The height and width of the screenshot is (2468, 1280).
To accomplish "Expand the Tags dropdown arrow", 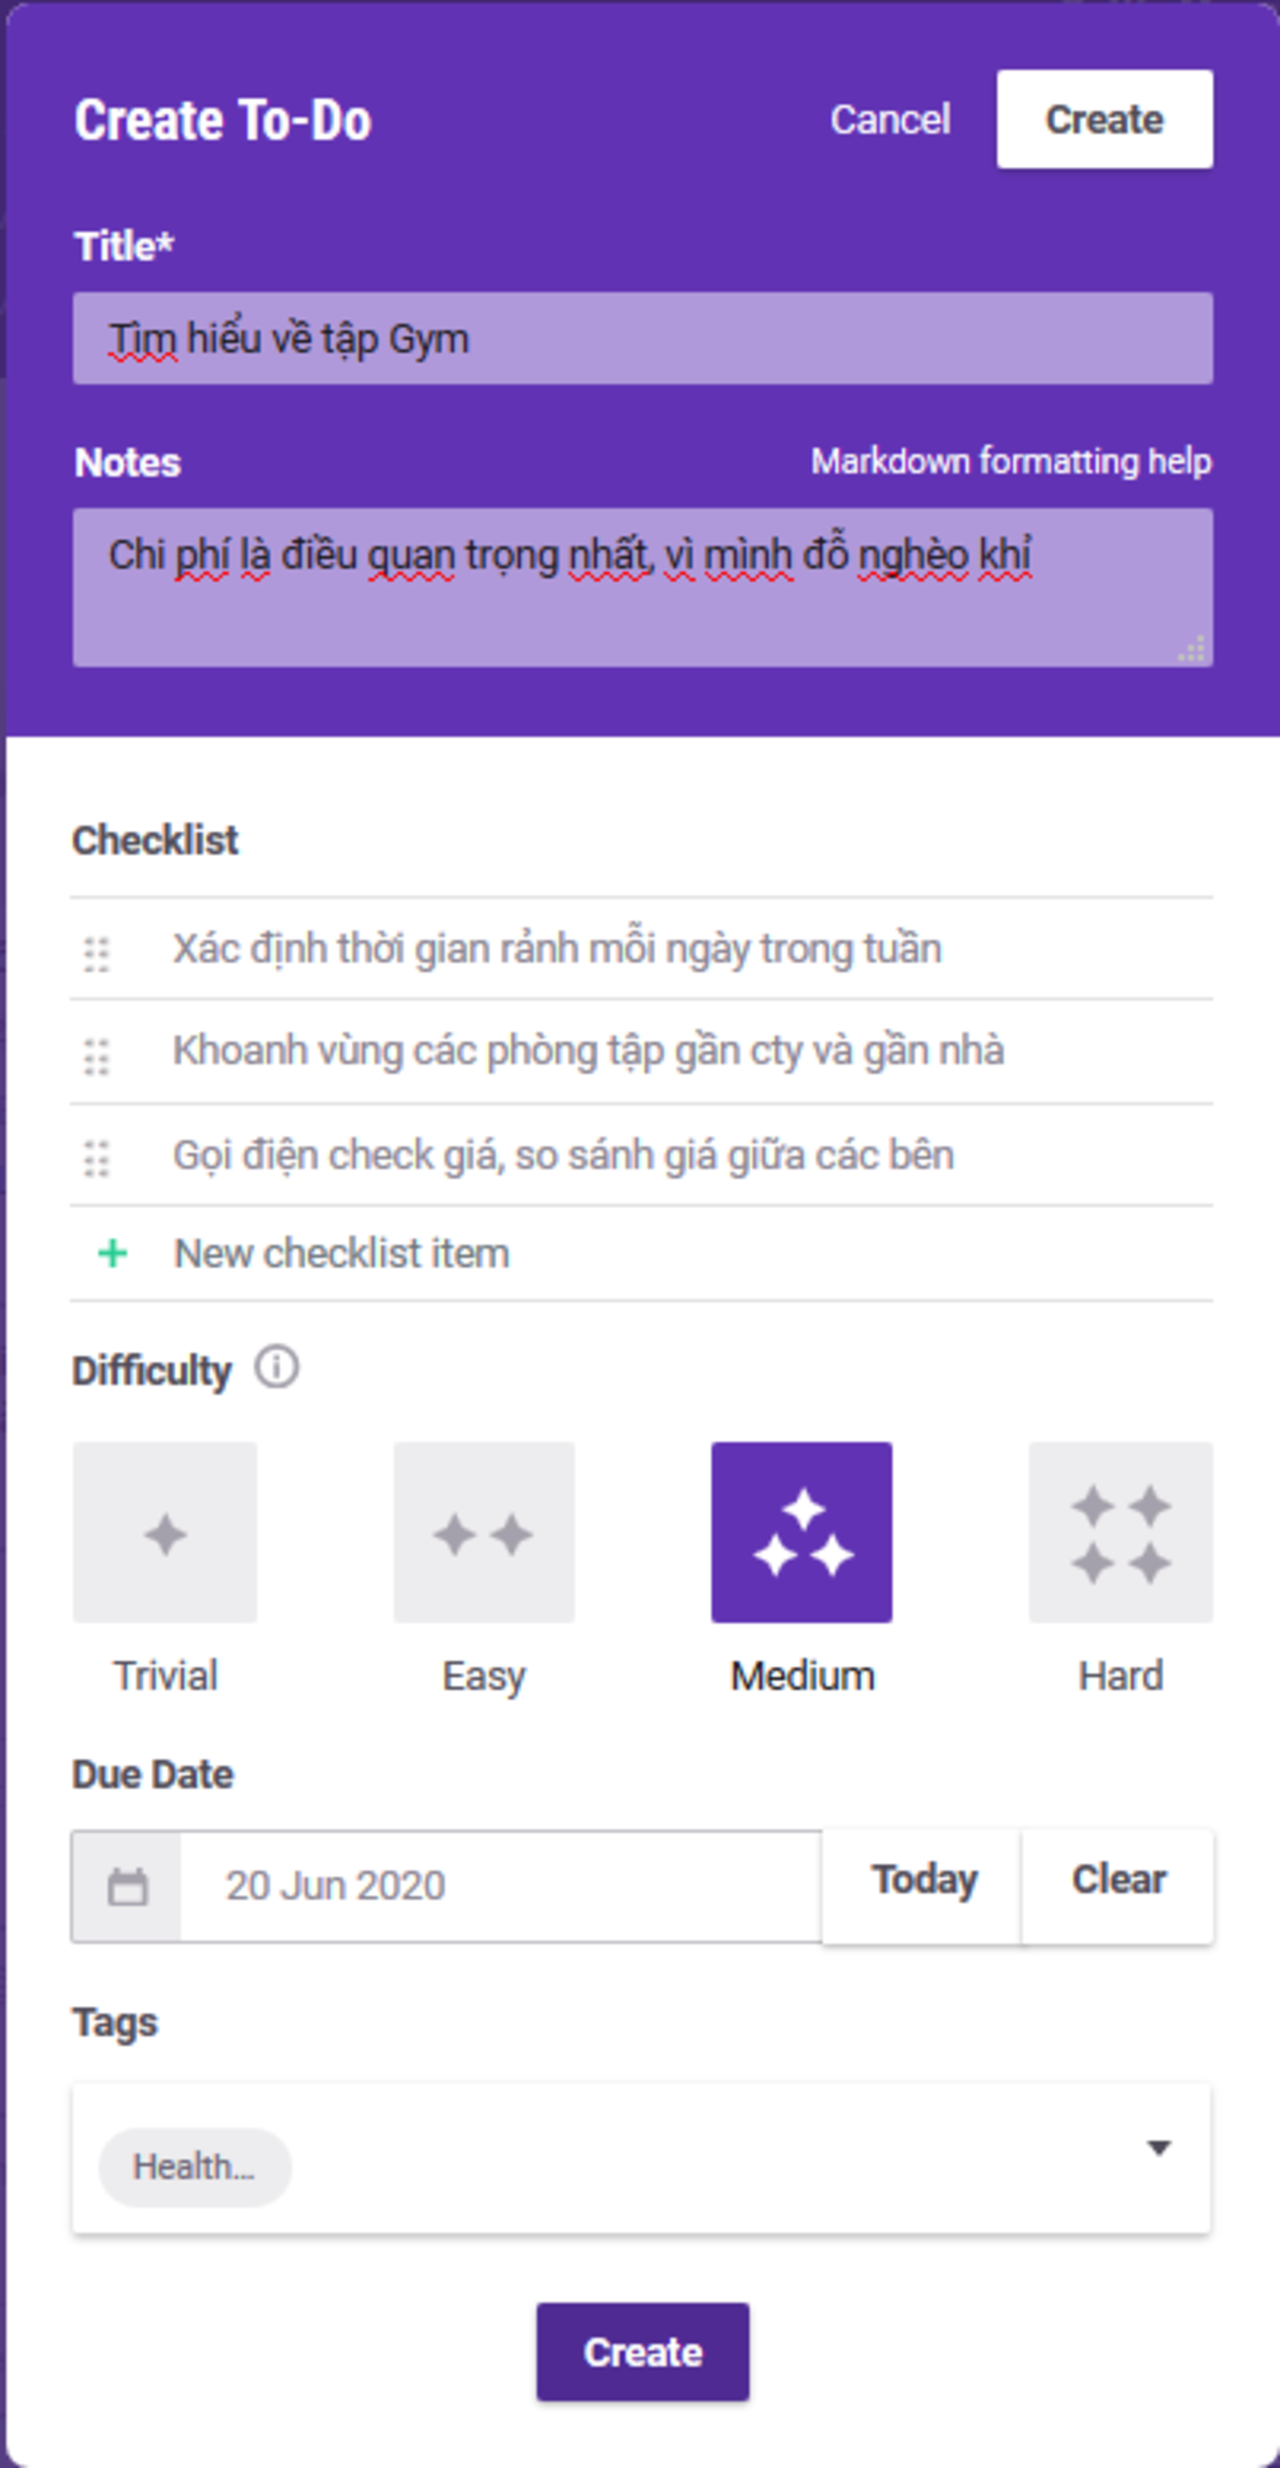I will tap(1158, 2147).
